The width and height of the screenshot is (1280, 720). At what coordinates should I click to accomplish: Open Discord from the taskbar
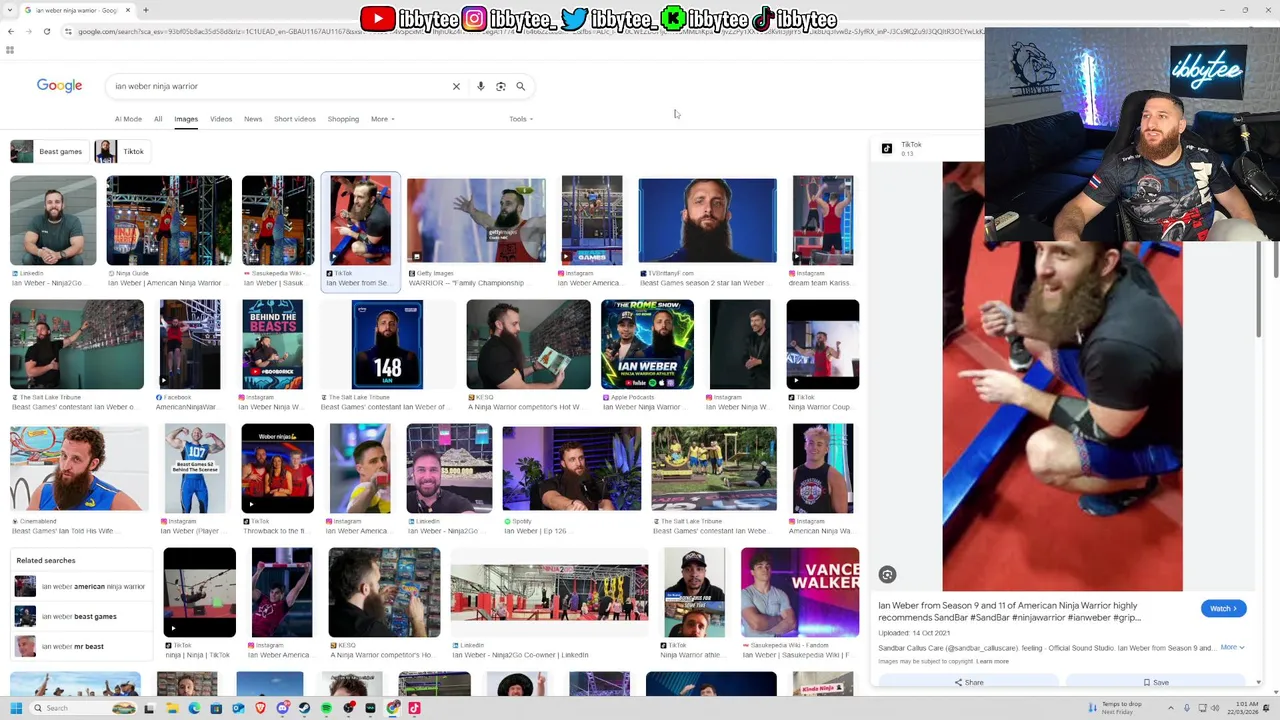click(x=283, y=708)
